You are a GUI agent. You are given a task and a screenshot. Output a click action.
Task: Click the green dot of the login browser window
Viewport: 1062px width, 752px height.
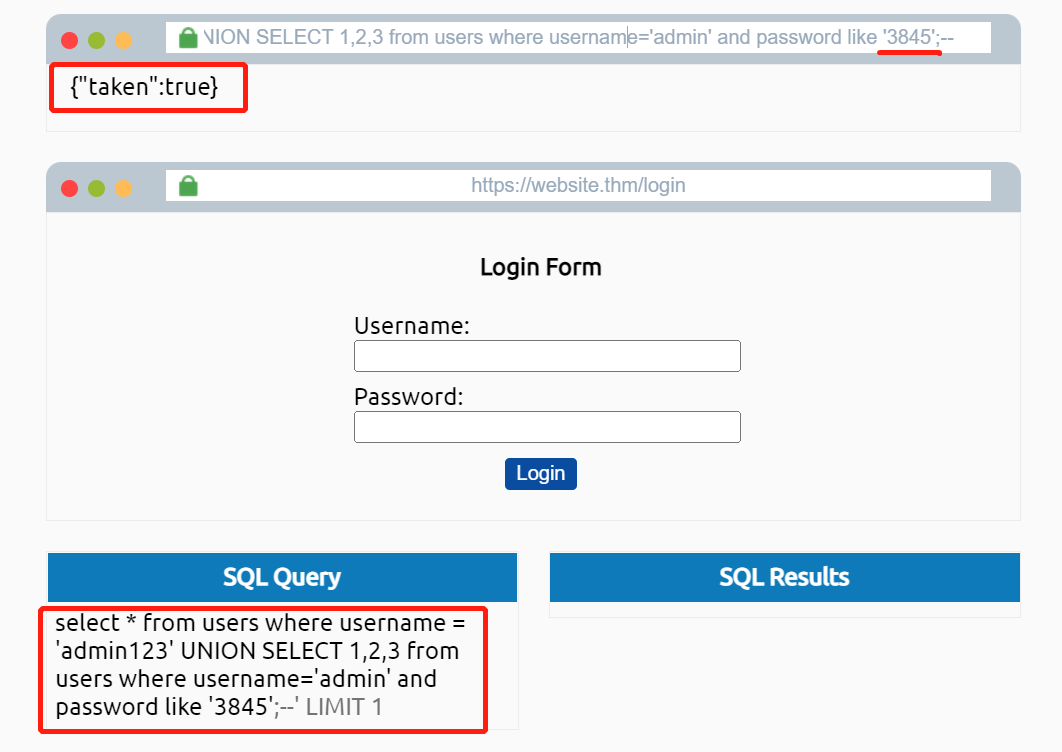pos(96,188)
